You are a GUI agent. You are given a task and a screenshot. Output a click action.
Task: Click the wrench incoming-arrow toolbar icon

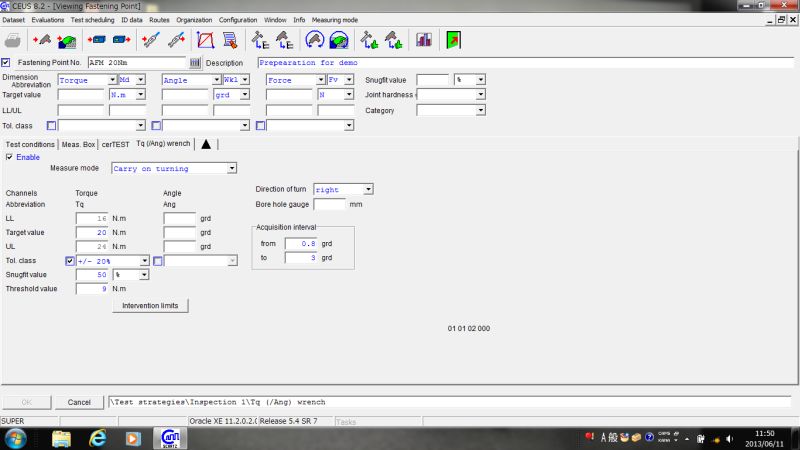(x=151, y=40)
